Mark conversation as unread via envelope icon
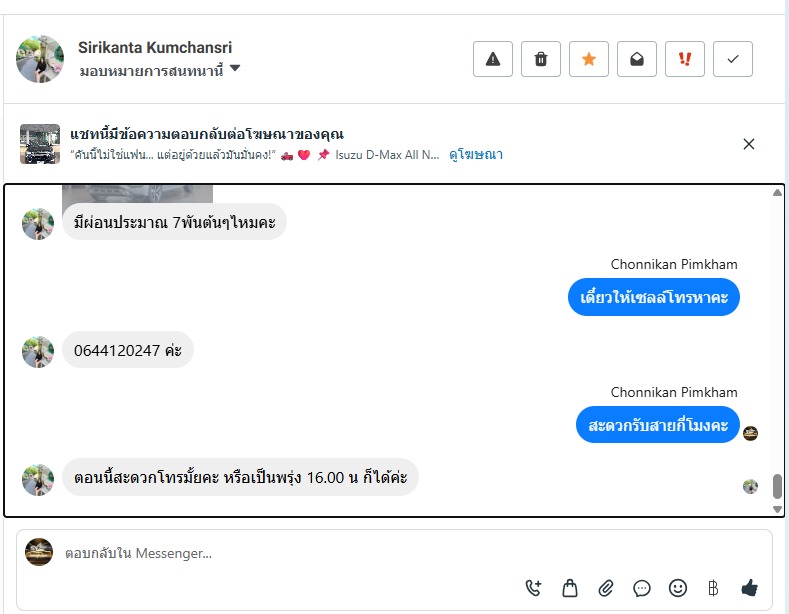The image size is (789, 614). [637, 59]
